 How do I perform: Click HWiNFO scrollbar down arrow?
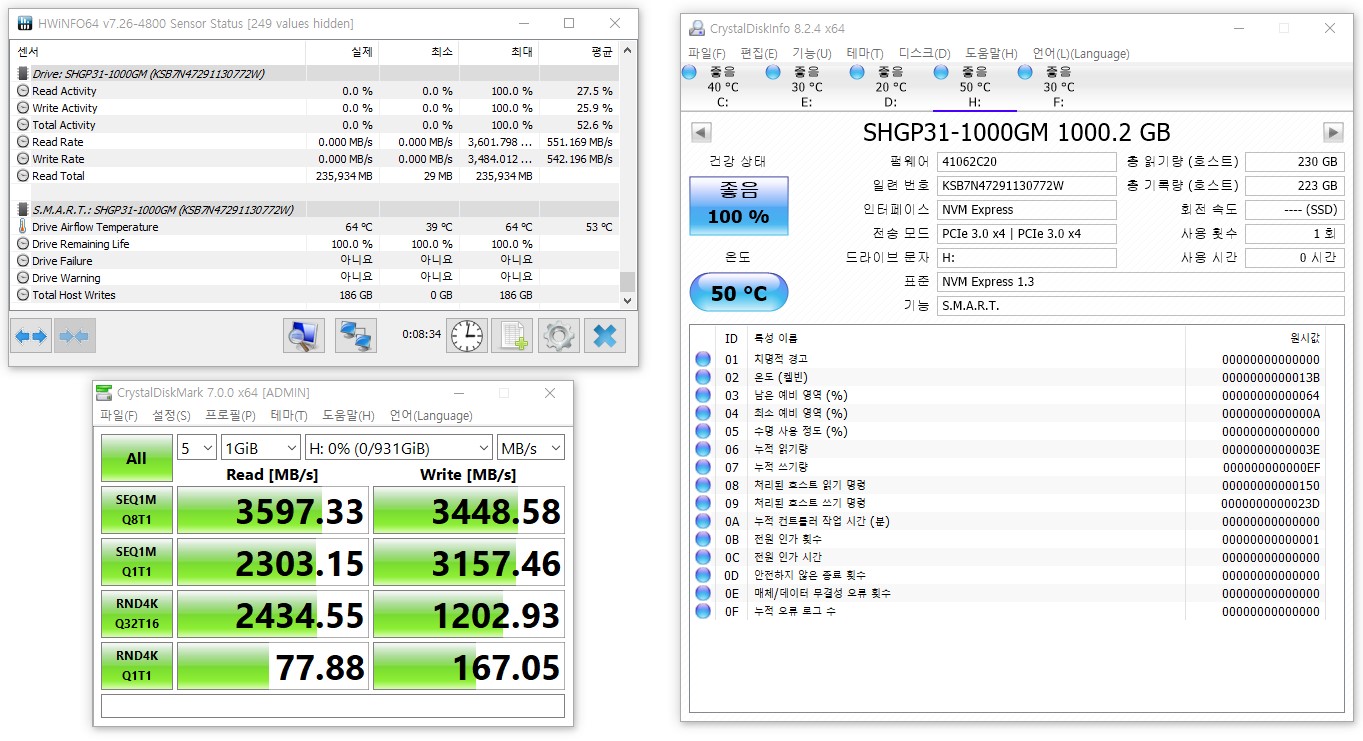[628, 300]
